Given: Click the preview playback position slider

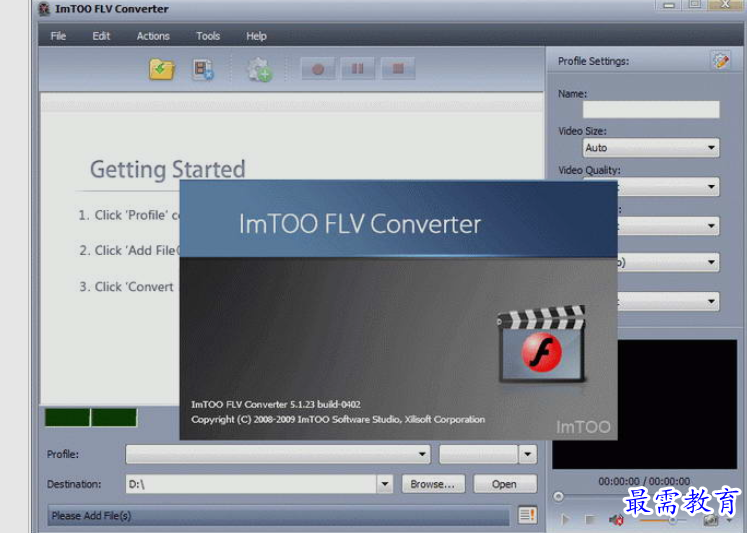Looking at the screenshot, I should tap(558, 497).
